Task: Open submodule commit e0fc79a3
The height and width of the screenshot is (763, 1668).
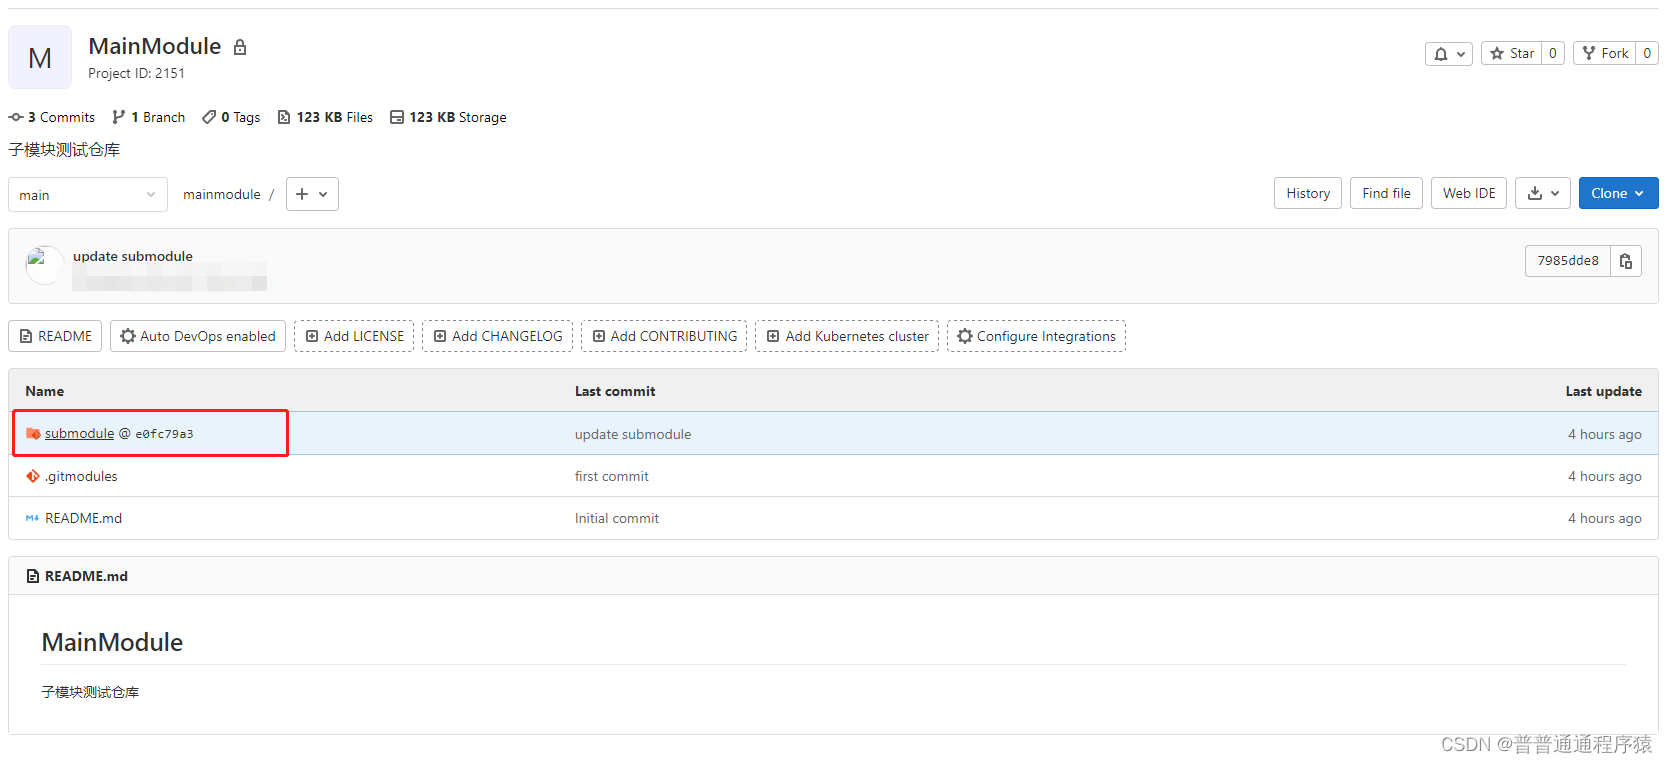Action: pyautogui.click(x=165, y=434)
